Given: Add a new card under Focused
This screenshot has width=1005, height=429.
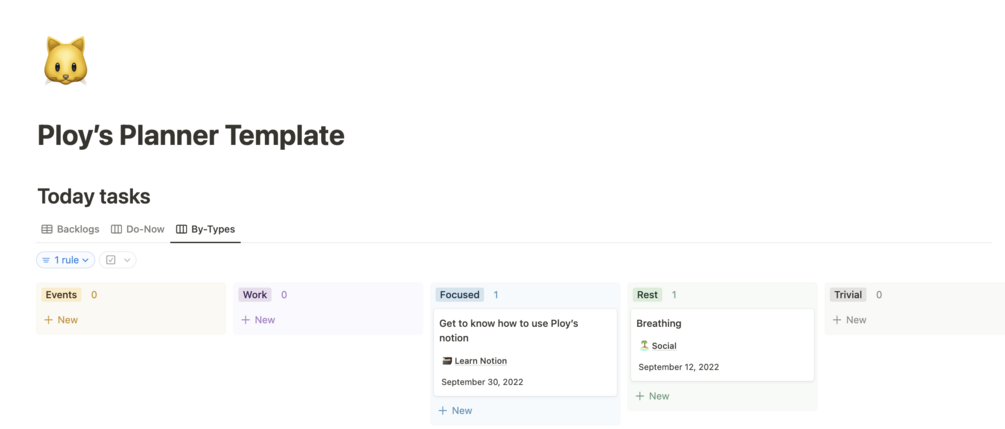Looking at the screenshot, I should [455, 411].
